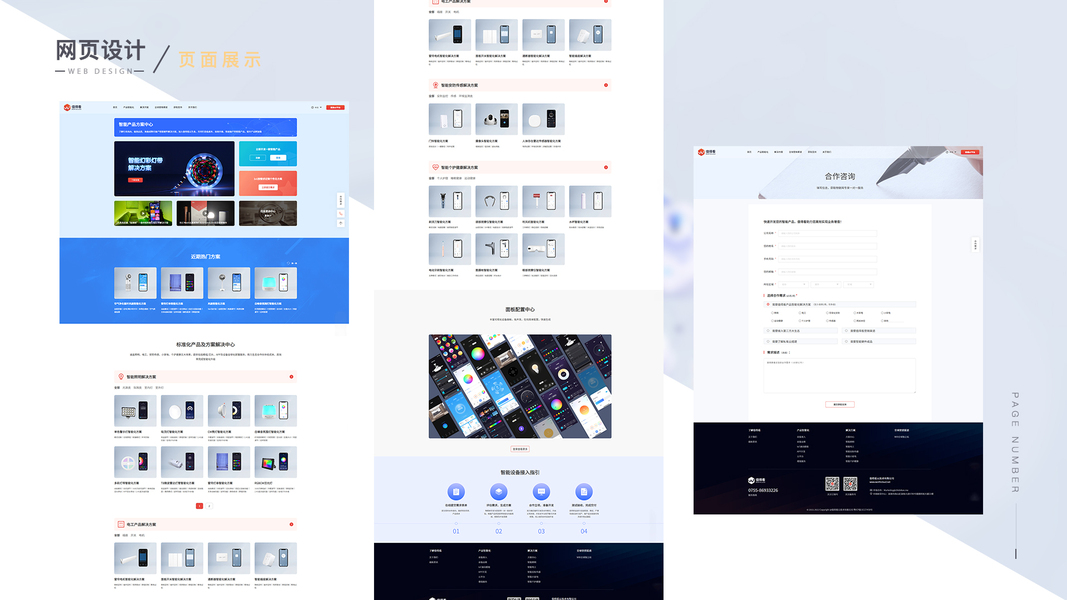Expand 智能个护健康解决方案 via its red dot
The image size is (1067, 600).
click(606, 167)
